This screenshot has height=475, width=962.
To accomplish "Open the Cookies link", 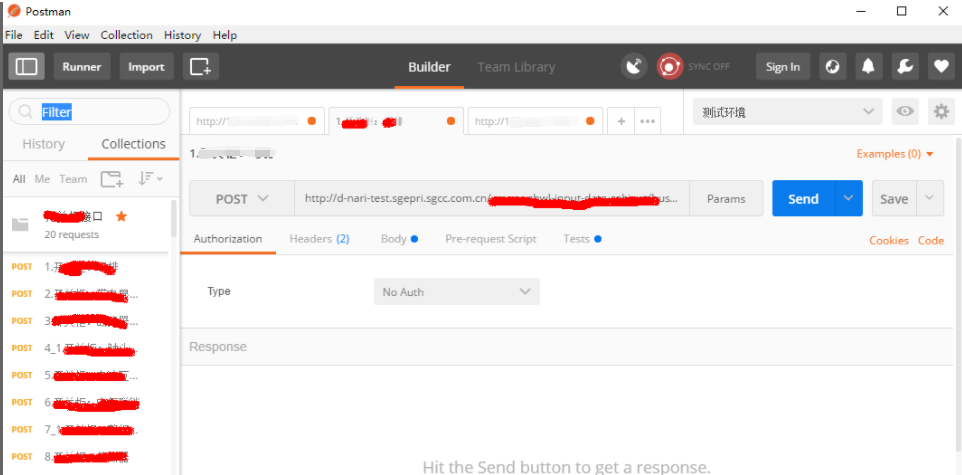I will tap(888, 241).
